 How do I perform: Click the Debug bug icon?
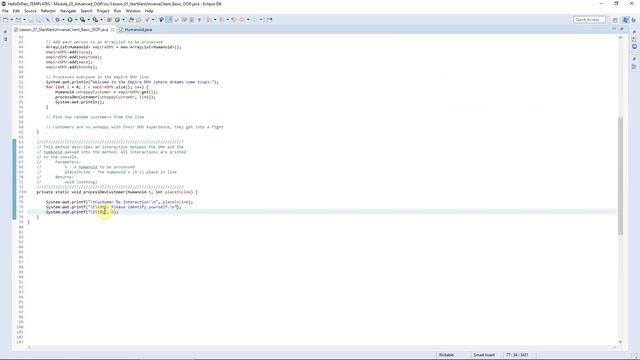57,20
